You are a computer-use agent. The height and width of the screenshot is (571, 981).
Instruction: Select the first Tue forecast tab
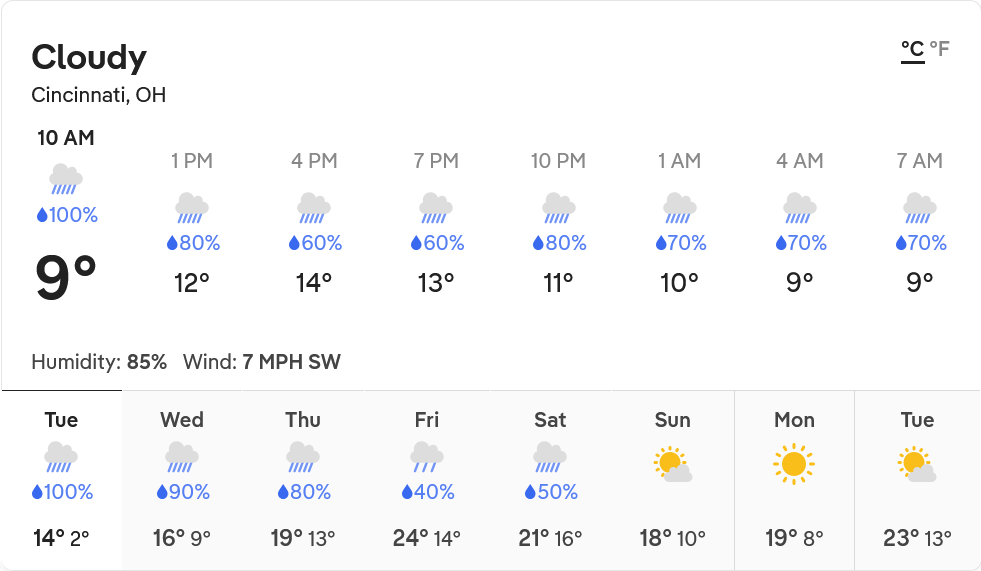pyautogui.click(x=62, y=480)
